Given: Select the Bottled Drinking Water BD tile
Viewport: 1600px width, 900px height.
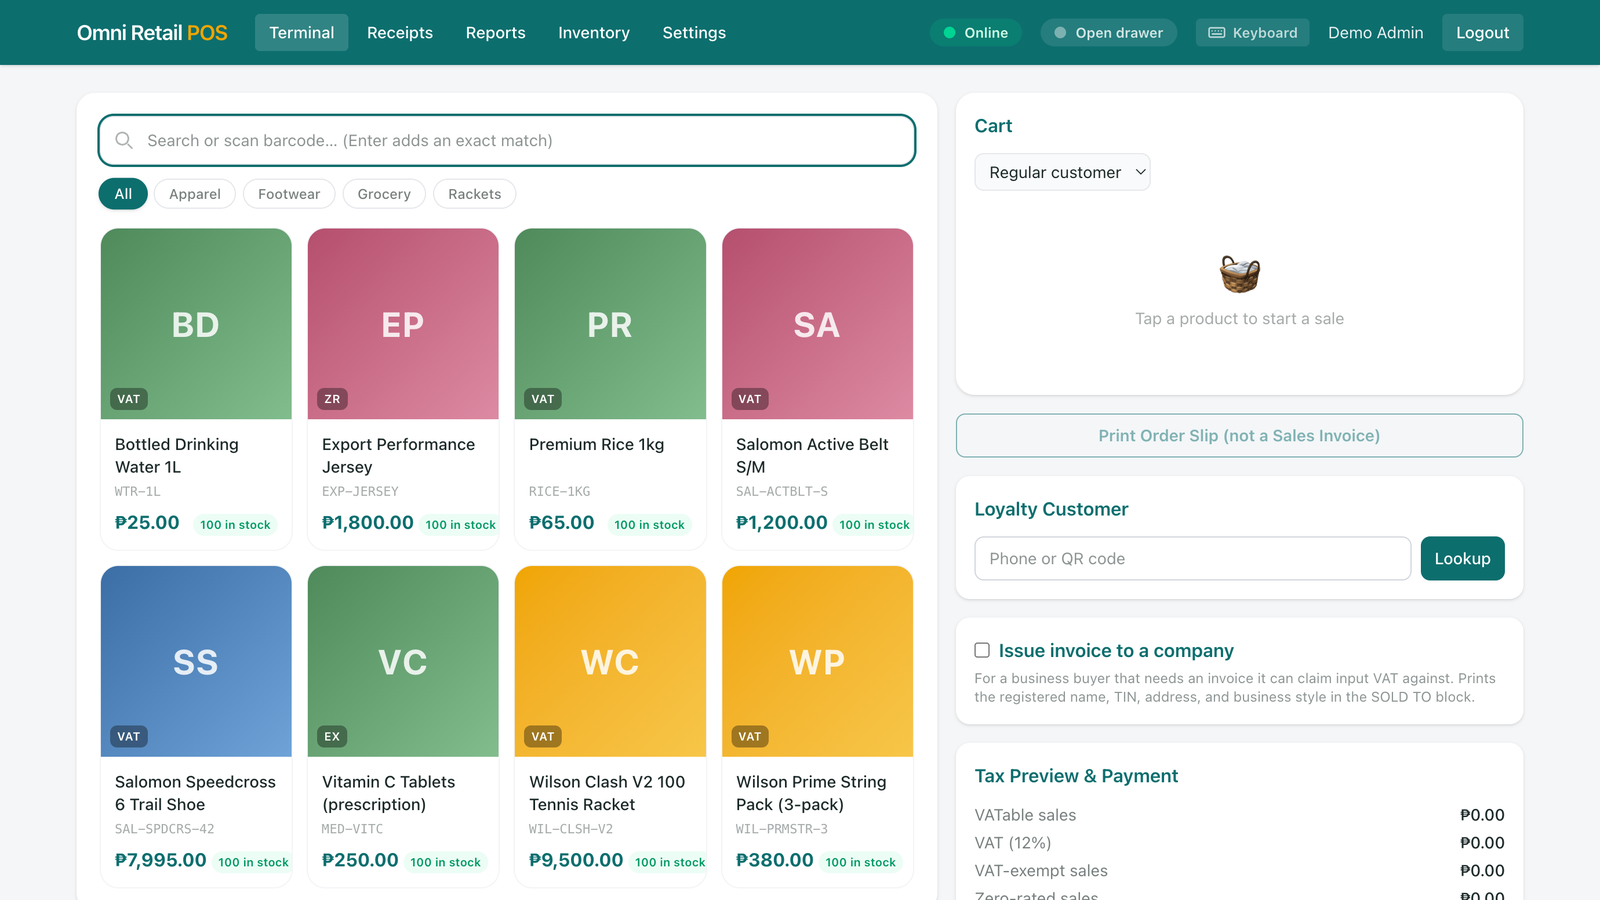Looking at the screenshot, I should click(196, 389).
